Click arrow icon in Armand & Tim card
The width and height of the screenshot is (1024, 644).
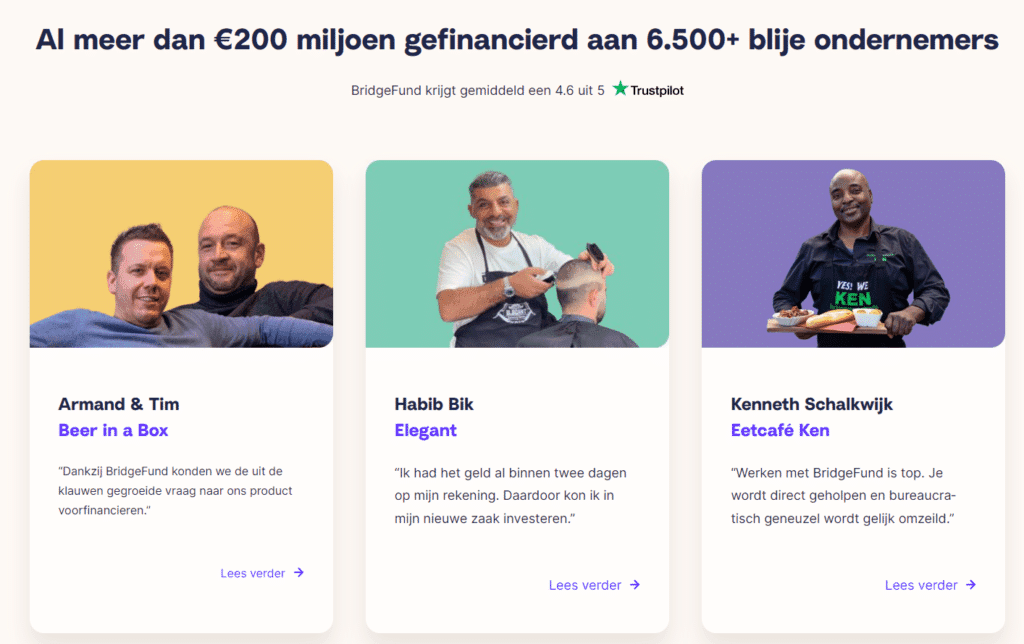tap(299, 573)
